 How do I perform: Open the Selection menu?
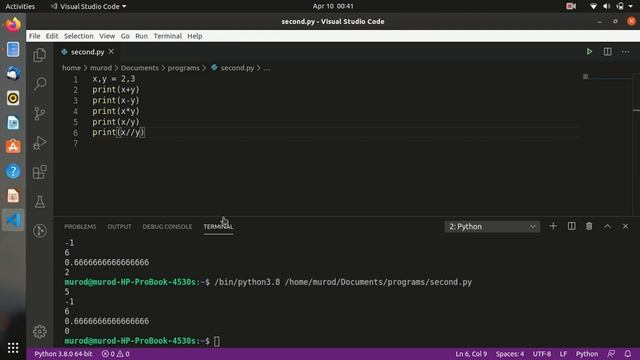pos(78,36)
